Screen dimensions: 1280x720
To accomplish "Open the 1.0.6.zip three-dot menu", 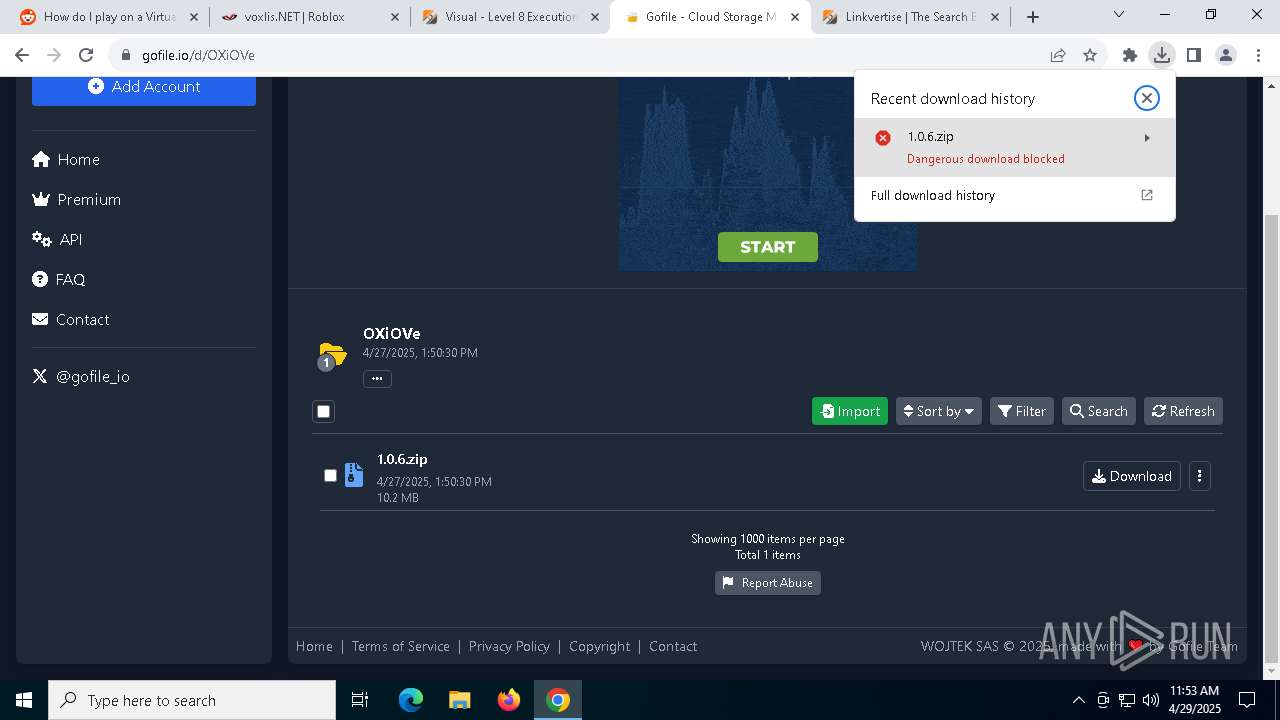I will click(1199, 476).
